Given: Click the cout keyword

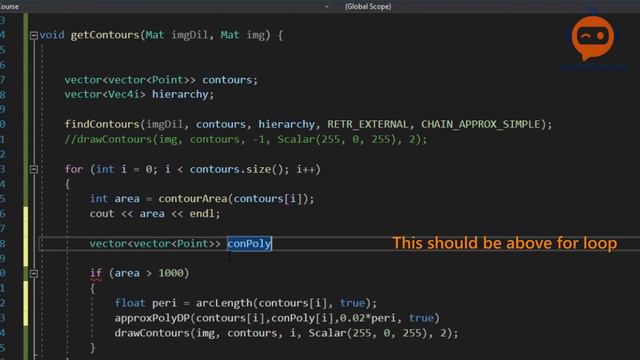Looking at the screenshot, I should [102, 213].
